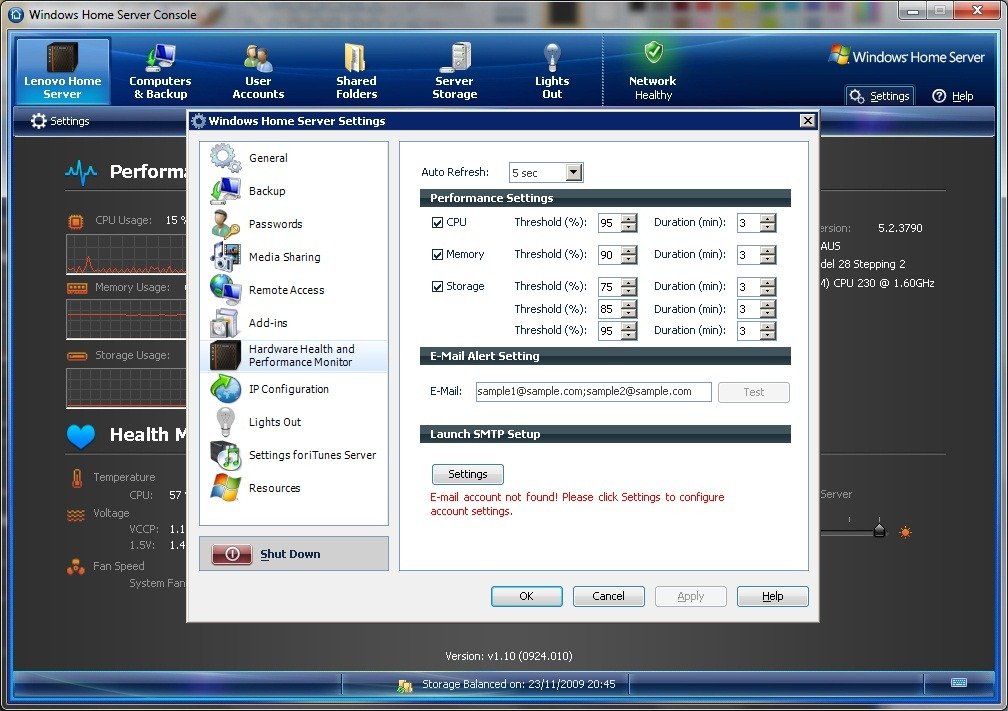Click the Fan Speed icon
Viewport: 1008px width, 711px height.
click(x=76, y=566)
